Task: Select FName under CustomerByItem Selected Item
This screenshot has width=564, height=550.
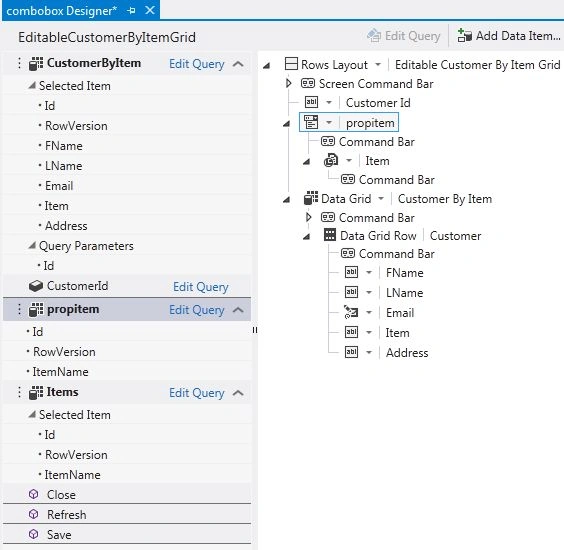Action: [x=64, y=146]
